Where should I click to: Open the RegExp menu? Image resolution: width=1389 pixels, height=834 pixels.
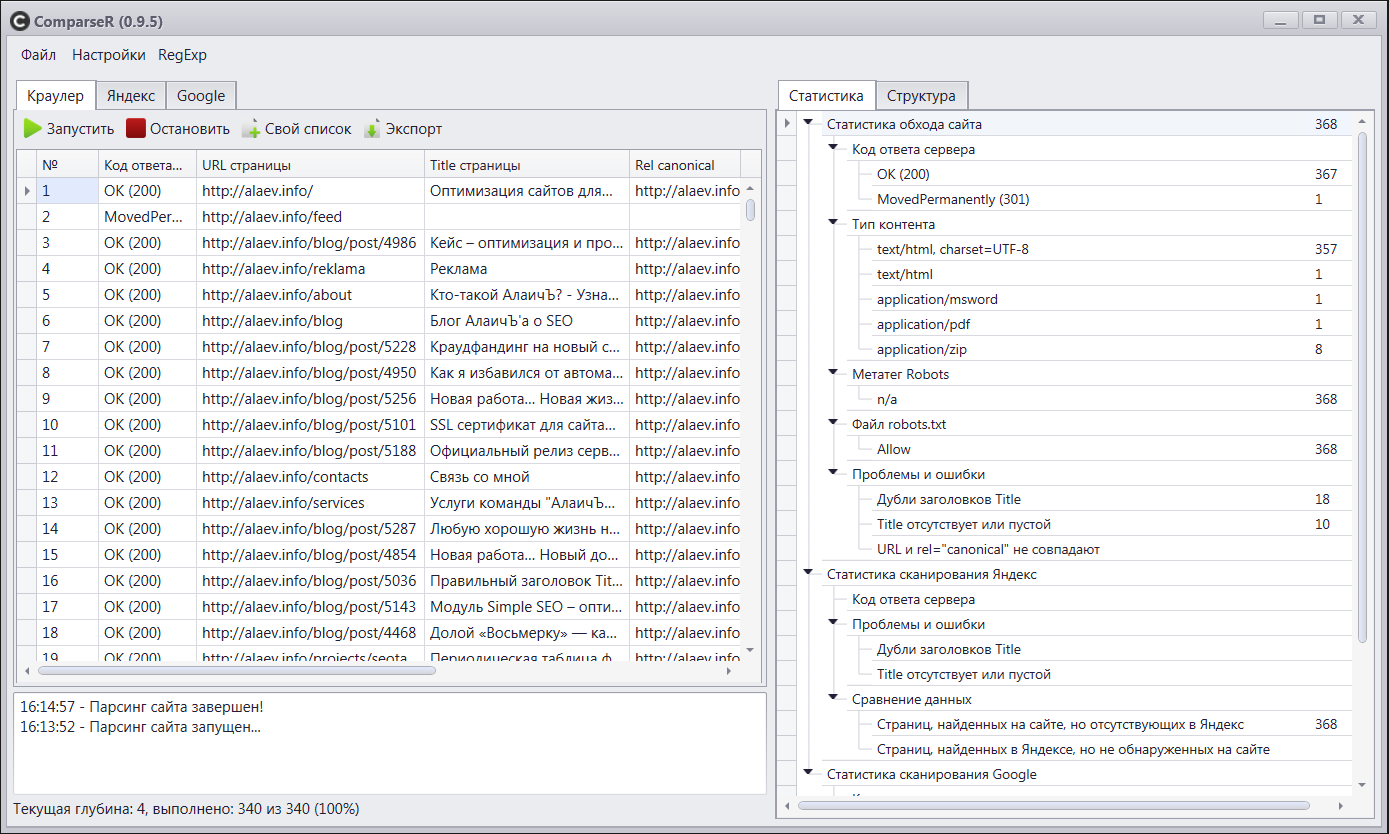183,55
